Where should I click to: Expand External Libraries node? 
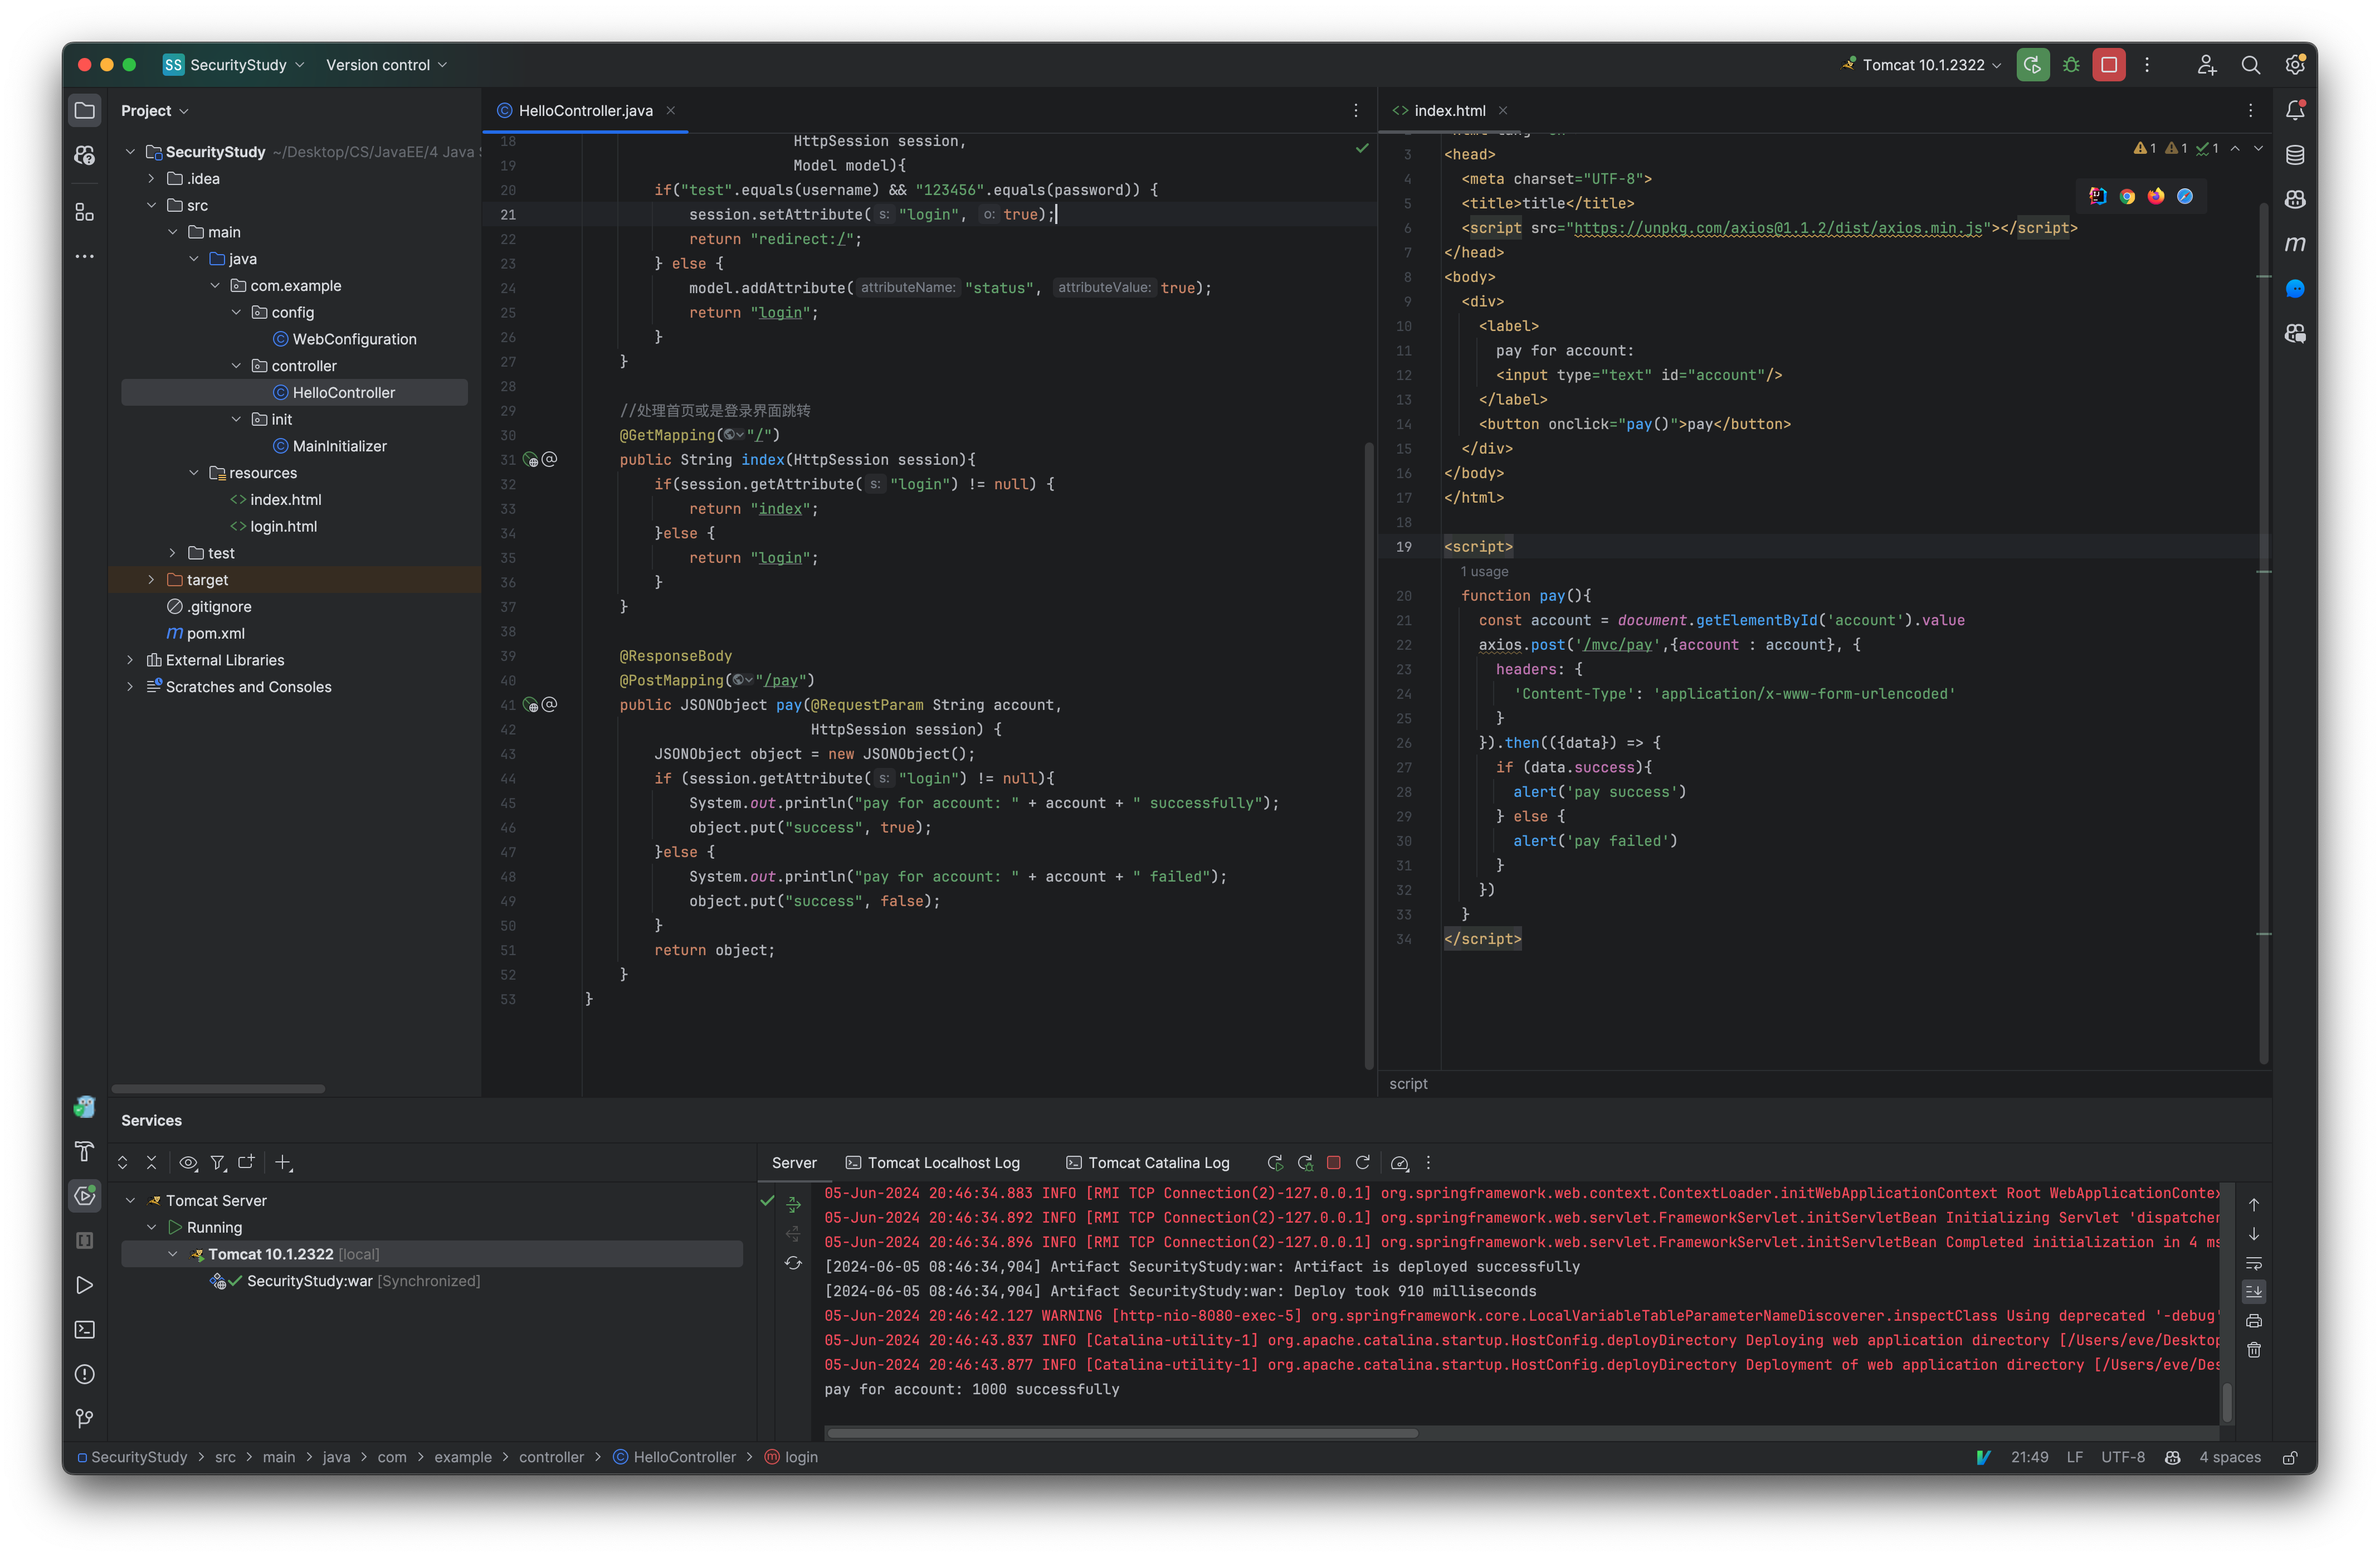130,660
